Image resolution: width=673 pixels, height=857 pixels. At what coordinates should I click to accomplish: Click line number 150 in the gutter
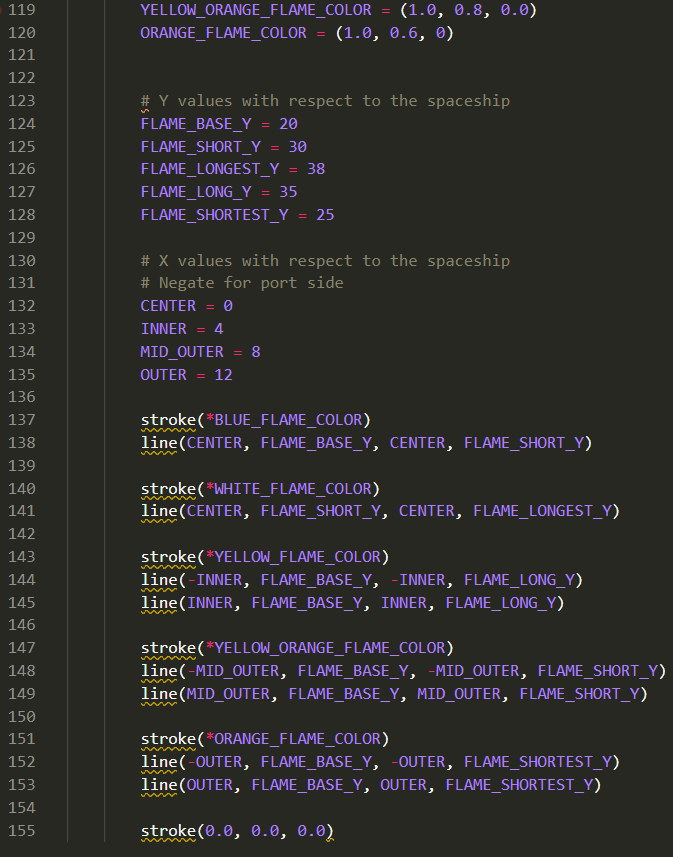tap(22, 717)
